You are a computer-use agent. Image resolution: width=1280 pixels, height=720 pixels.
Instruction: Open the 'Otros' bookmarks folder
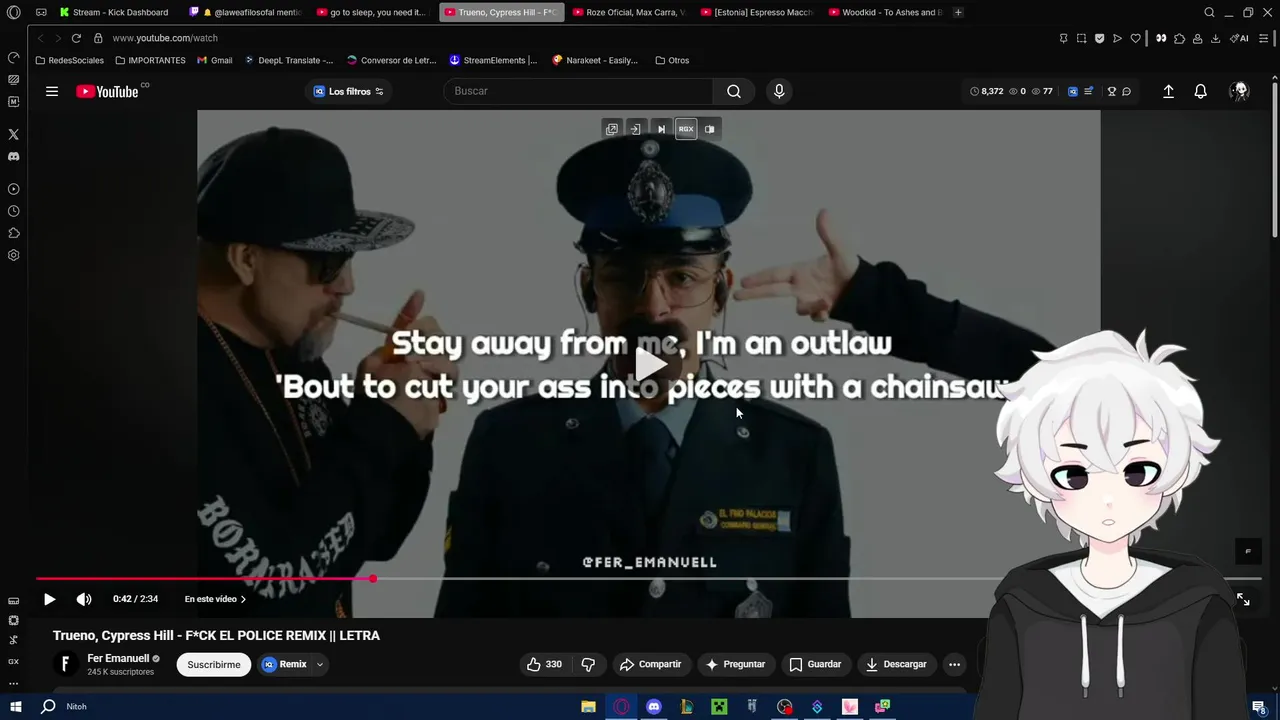point(672,60)
